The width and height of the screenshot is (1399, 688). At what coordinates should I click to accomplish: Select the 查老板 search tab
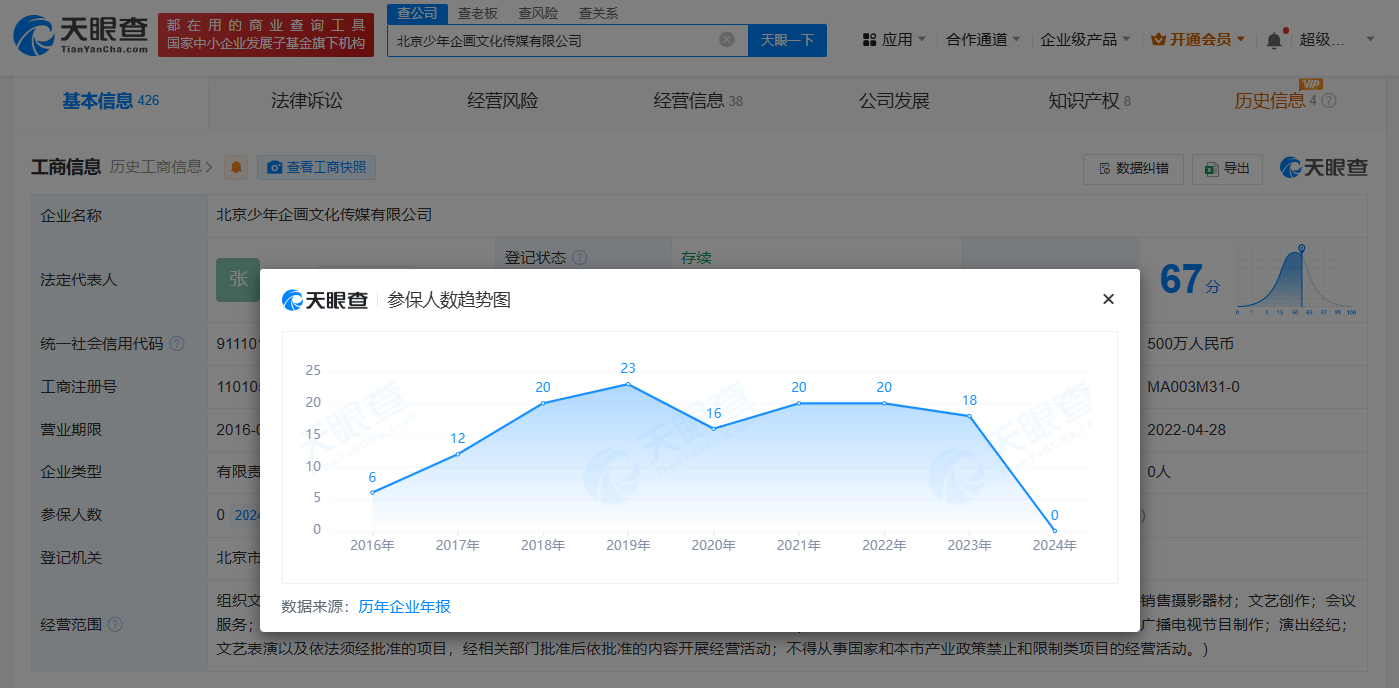coord(477,13)
